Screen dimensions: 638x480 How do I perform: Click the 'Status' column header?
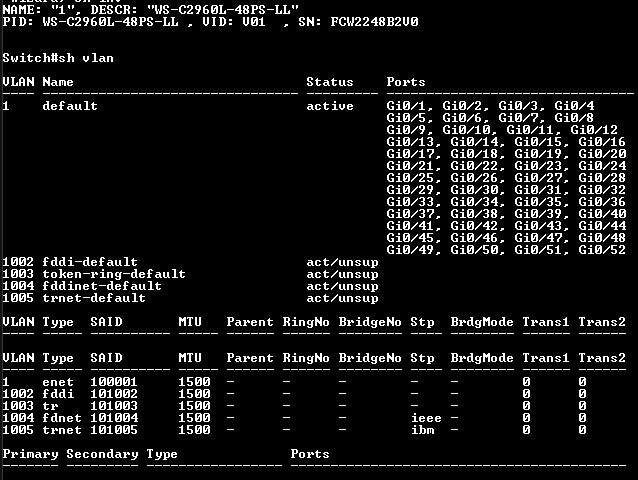330,82
